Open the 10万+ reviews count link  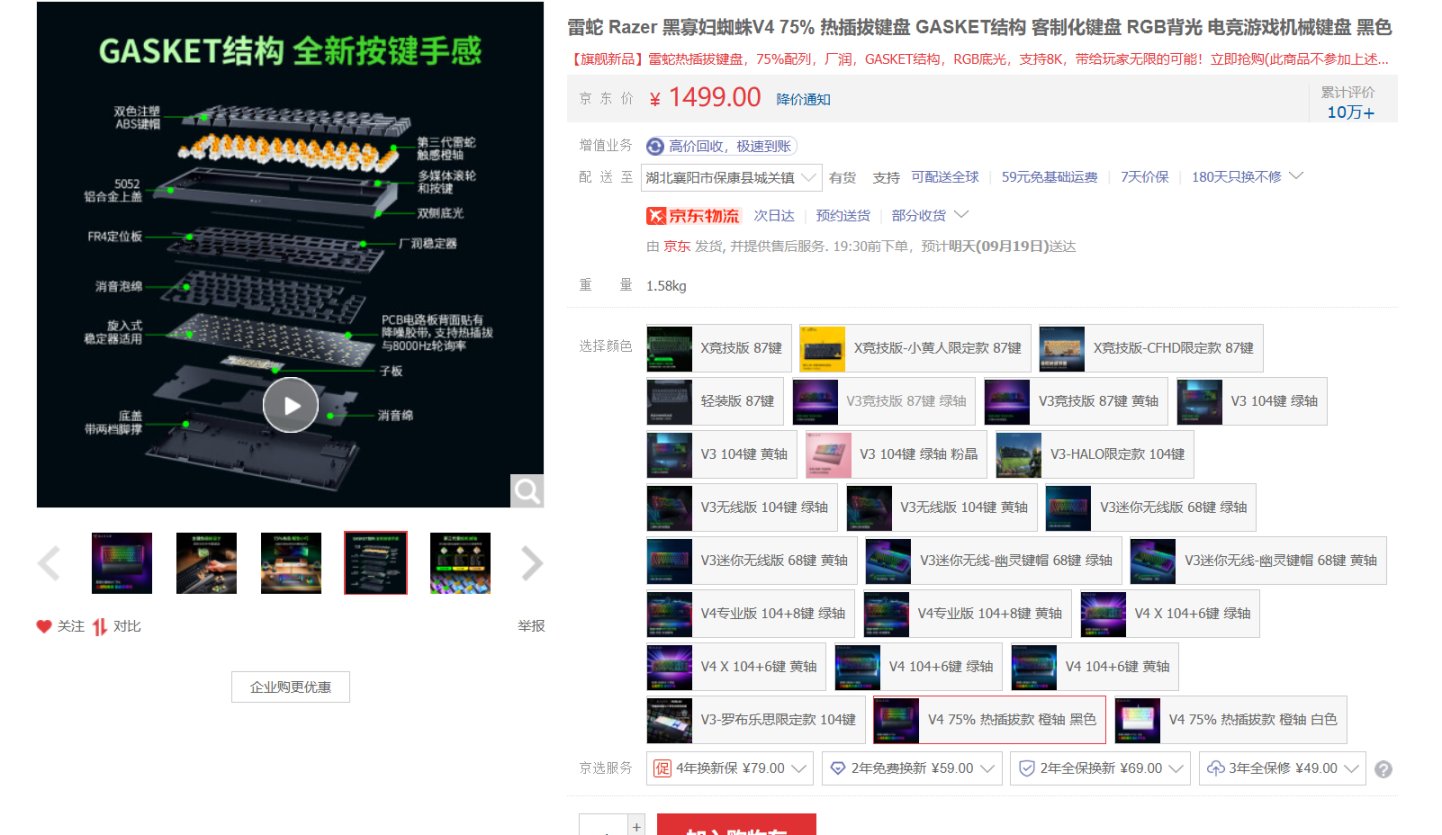1351,112
